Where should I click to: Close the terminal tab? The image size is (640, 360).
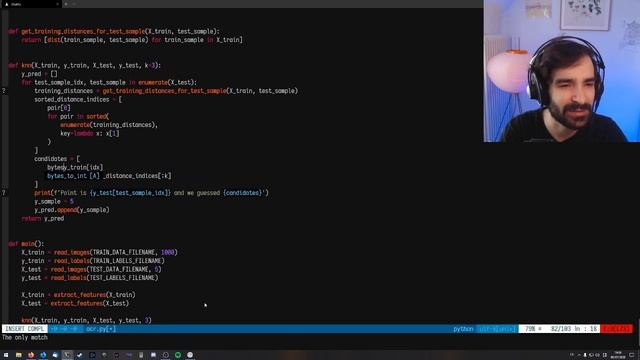pos(57,4)
